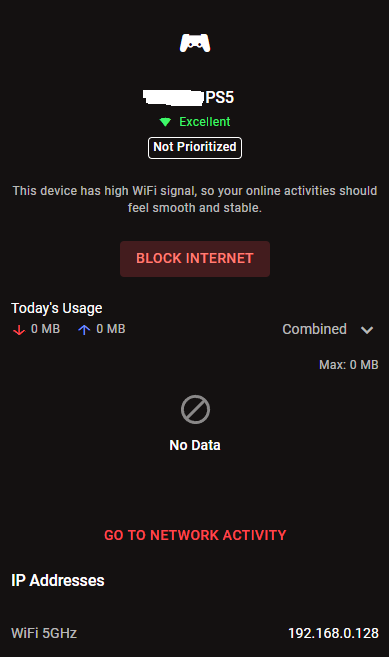Image resolution: width=389 pixels, height=657 pixels.
Task: Click the WiFi 5GHz connection label
Action: tap(44, 633)
